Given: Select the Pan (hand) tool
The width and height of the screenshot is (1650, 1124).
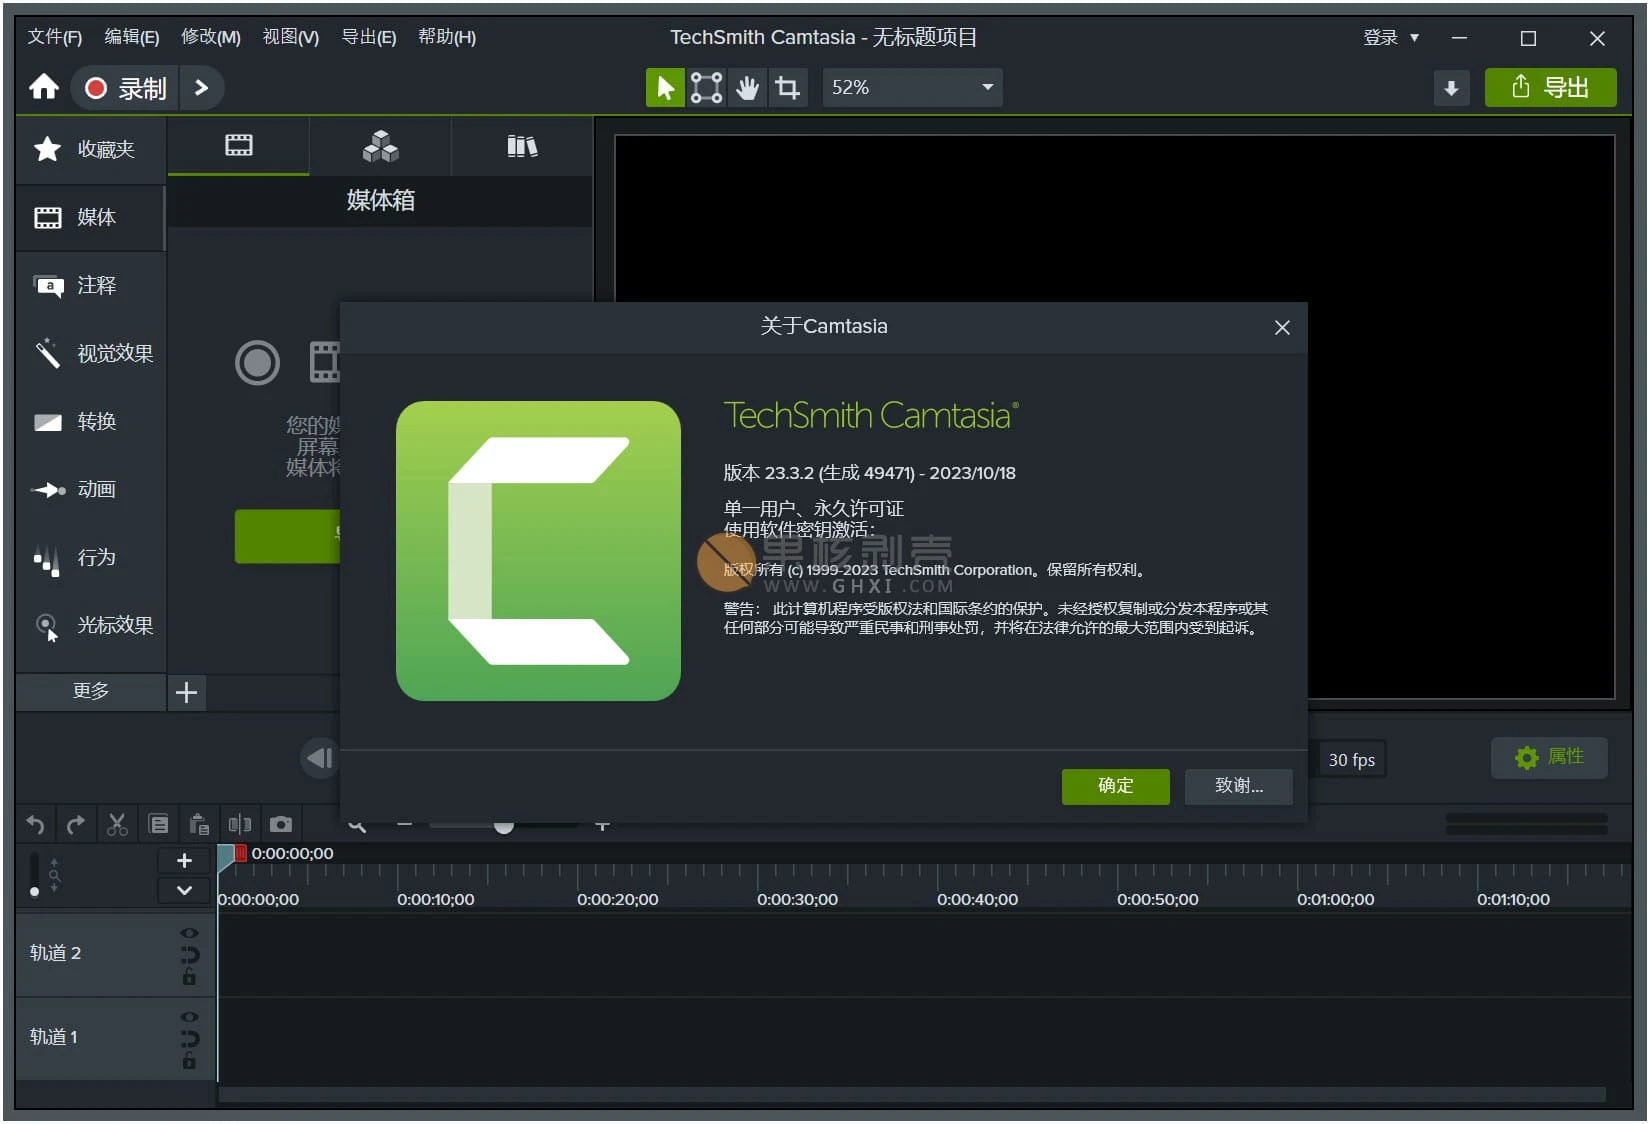Looking at the screenshot, I should click(747, 87).
